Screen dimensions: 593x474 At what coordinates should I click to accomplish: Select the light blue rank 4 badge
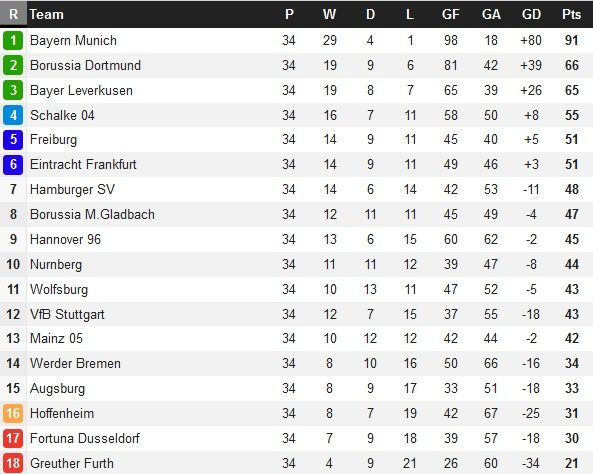[13, 115]
